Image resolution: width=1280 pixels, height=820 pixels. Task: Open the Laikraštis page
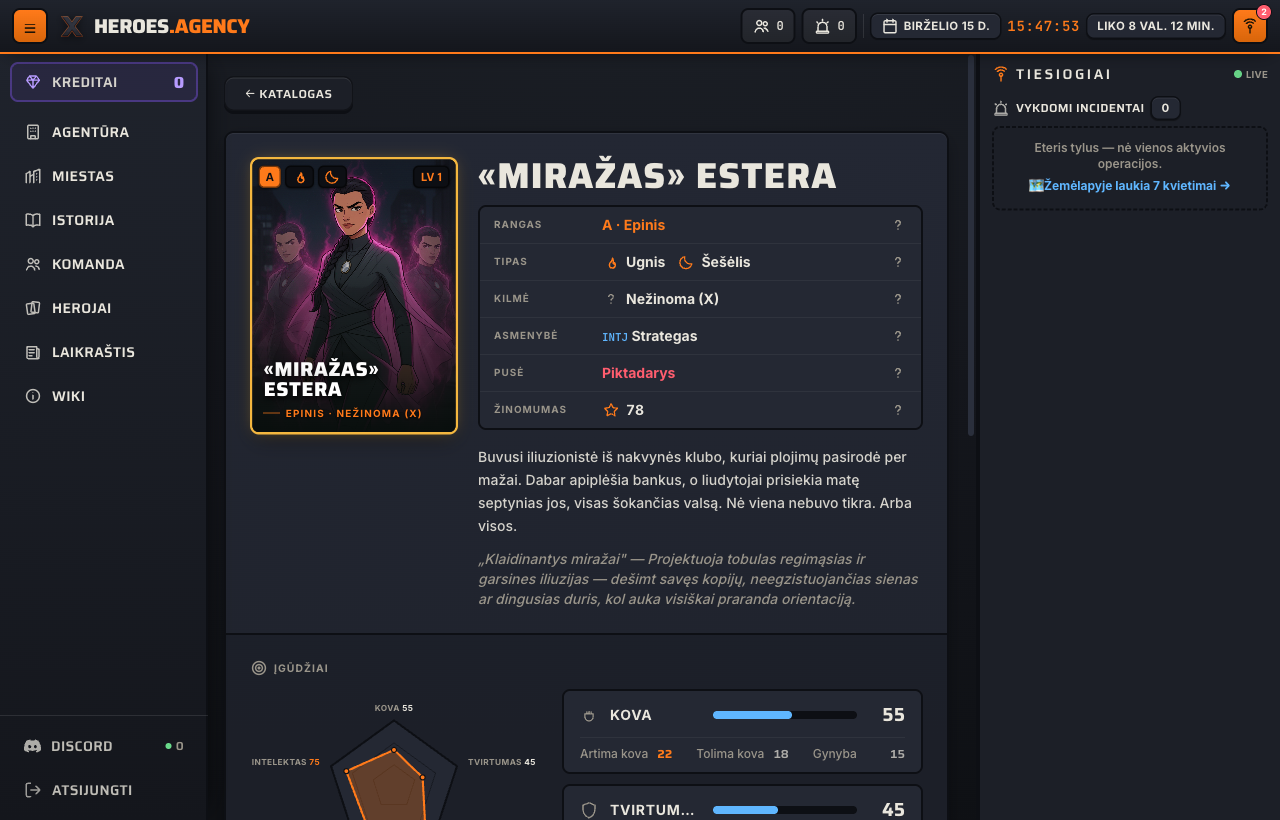click(104, 352)
